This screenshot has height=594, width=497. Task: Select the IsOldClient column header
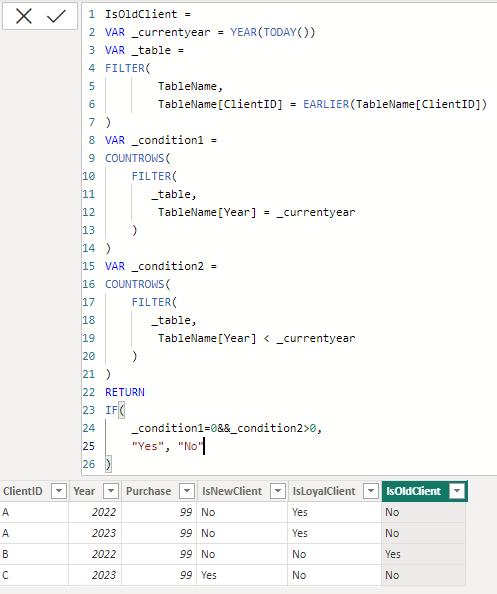point(414,491)
